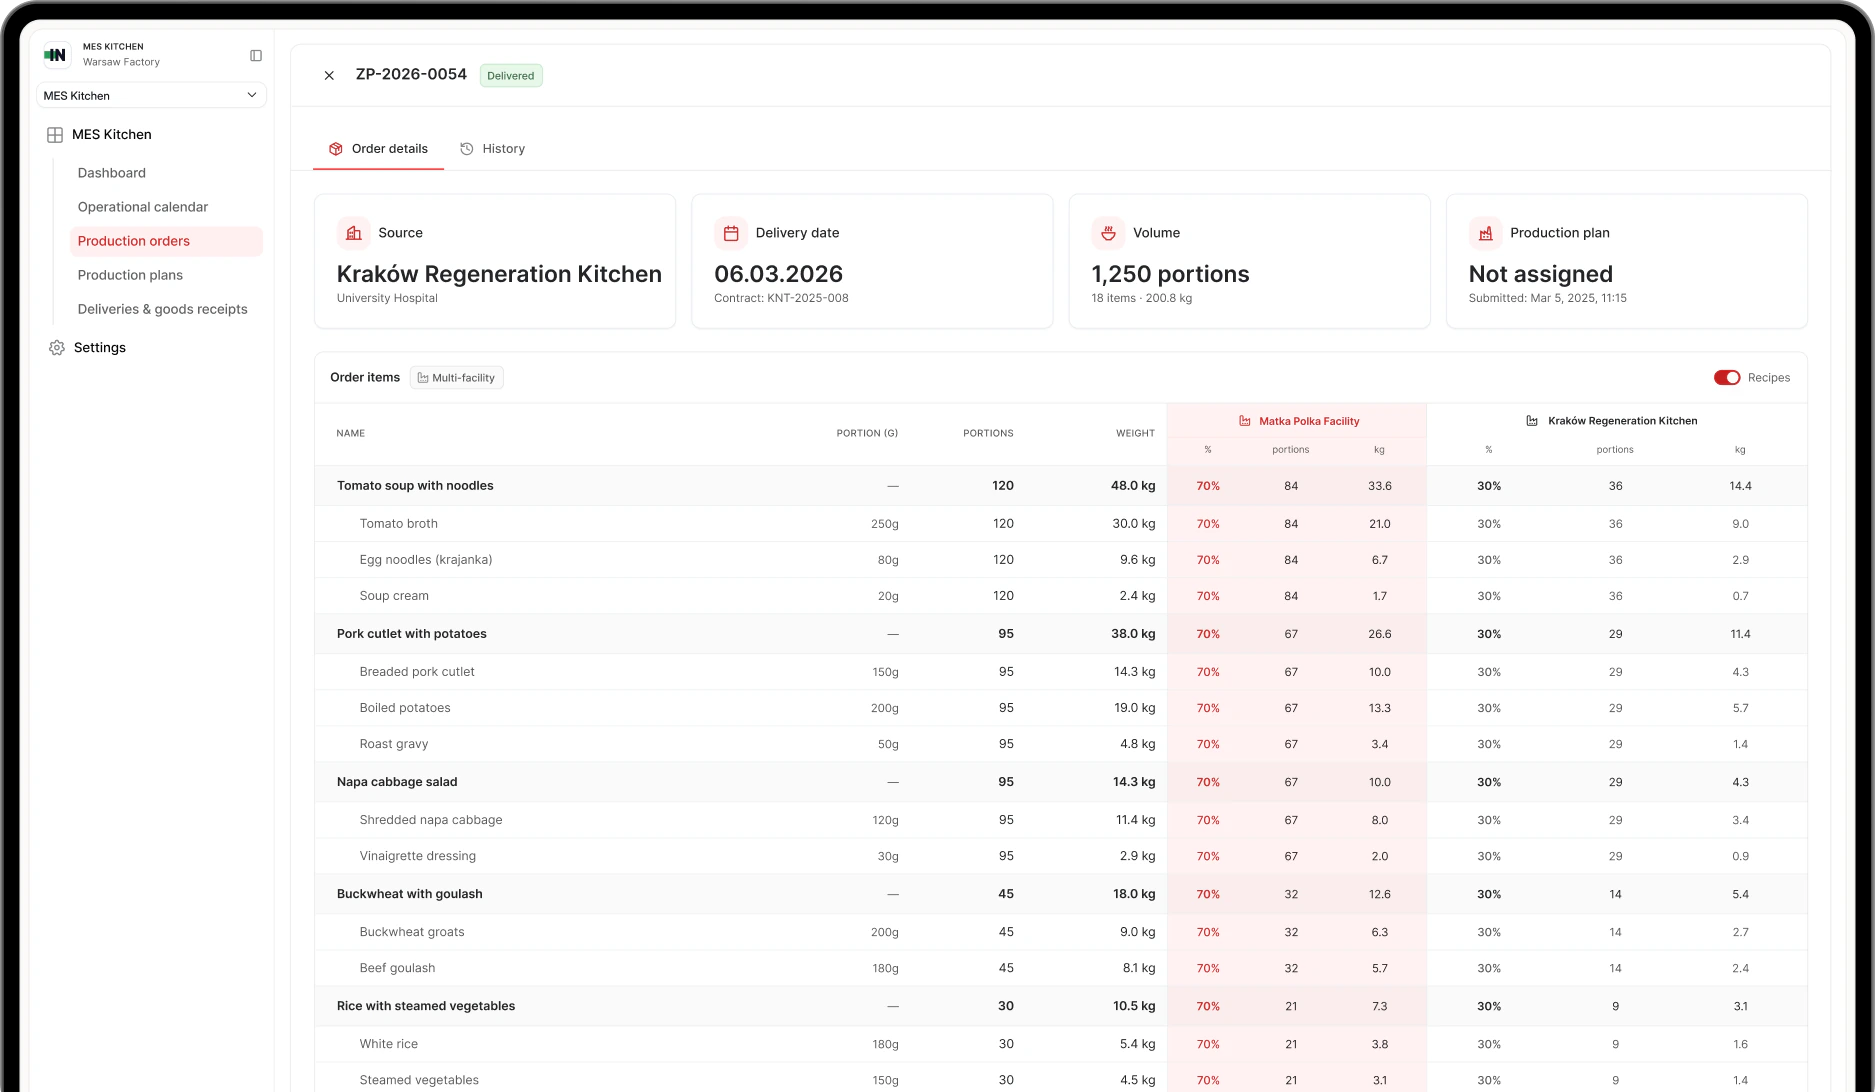
Task: Click the History clock icon
Action: tap(466, 149)
